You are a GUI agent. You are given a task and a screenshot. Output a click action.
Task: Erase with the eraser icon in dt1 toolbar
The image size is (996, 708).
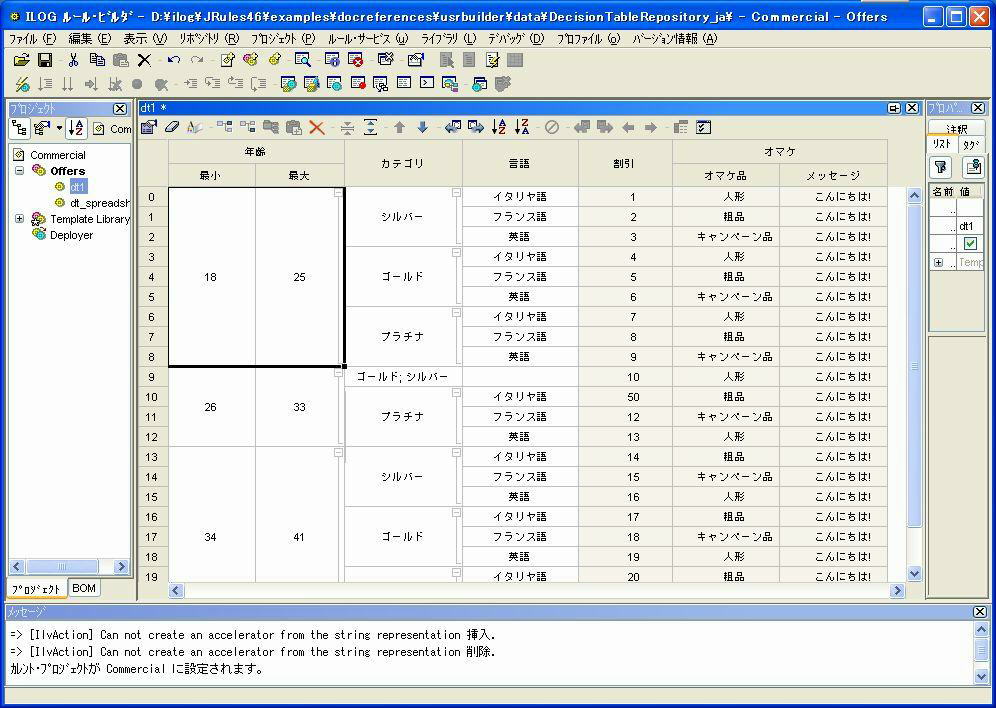[172, 128]
